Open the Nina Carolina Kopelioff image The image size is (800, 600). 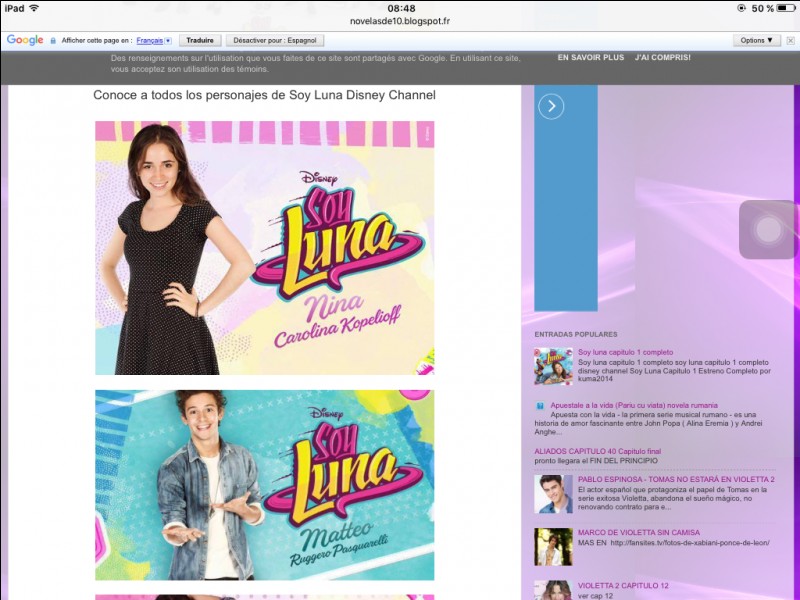pyautogui.click(x=265, y=248)
